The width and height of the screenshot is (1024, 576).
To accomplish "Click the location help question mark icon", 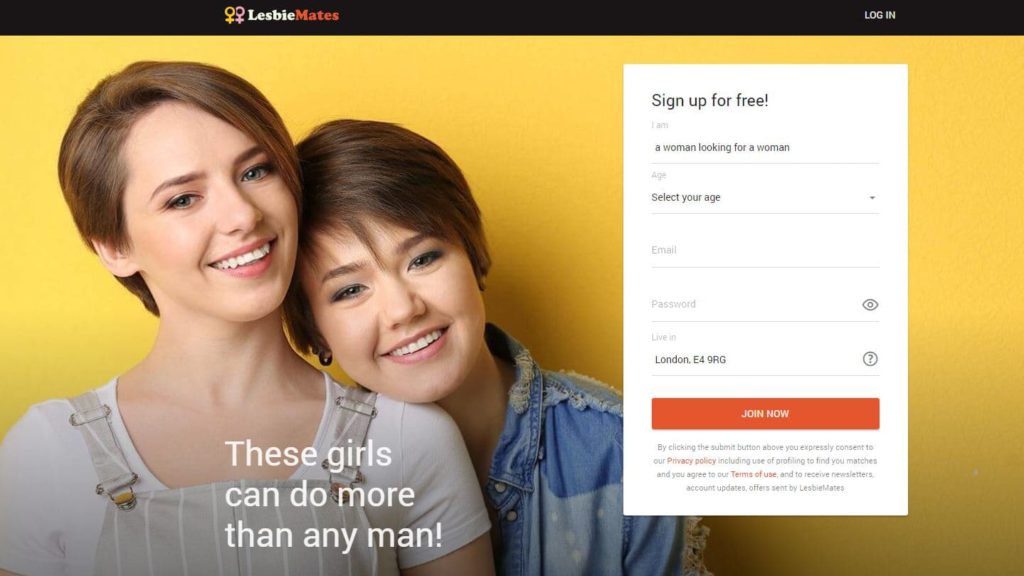I will 870,359.
